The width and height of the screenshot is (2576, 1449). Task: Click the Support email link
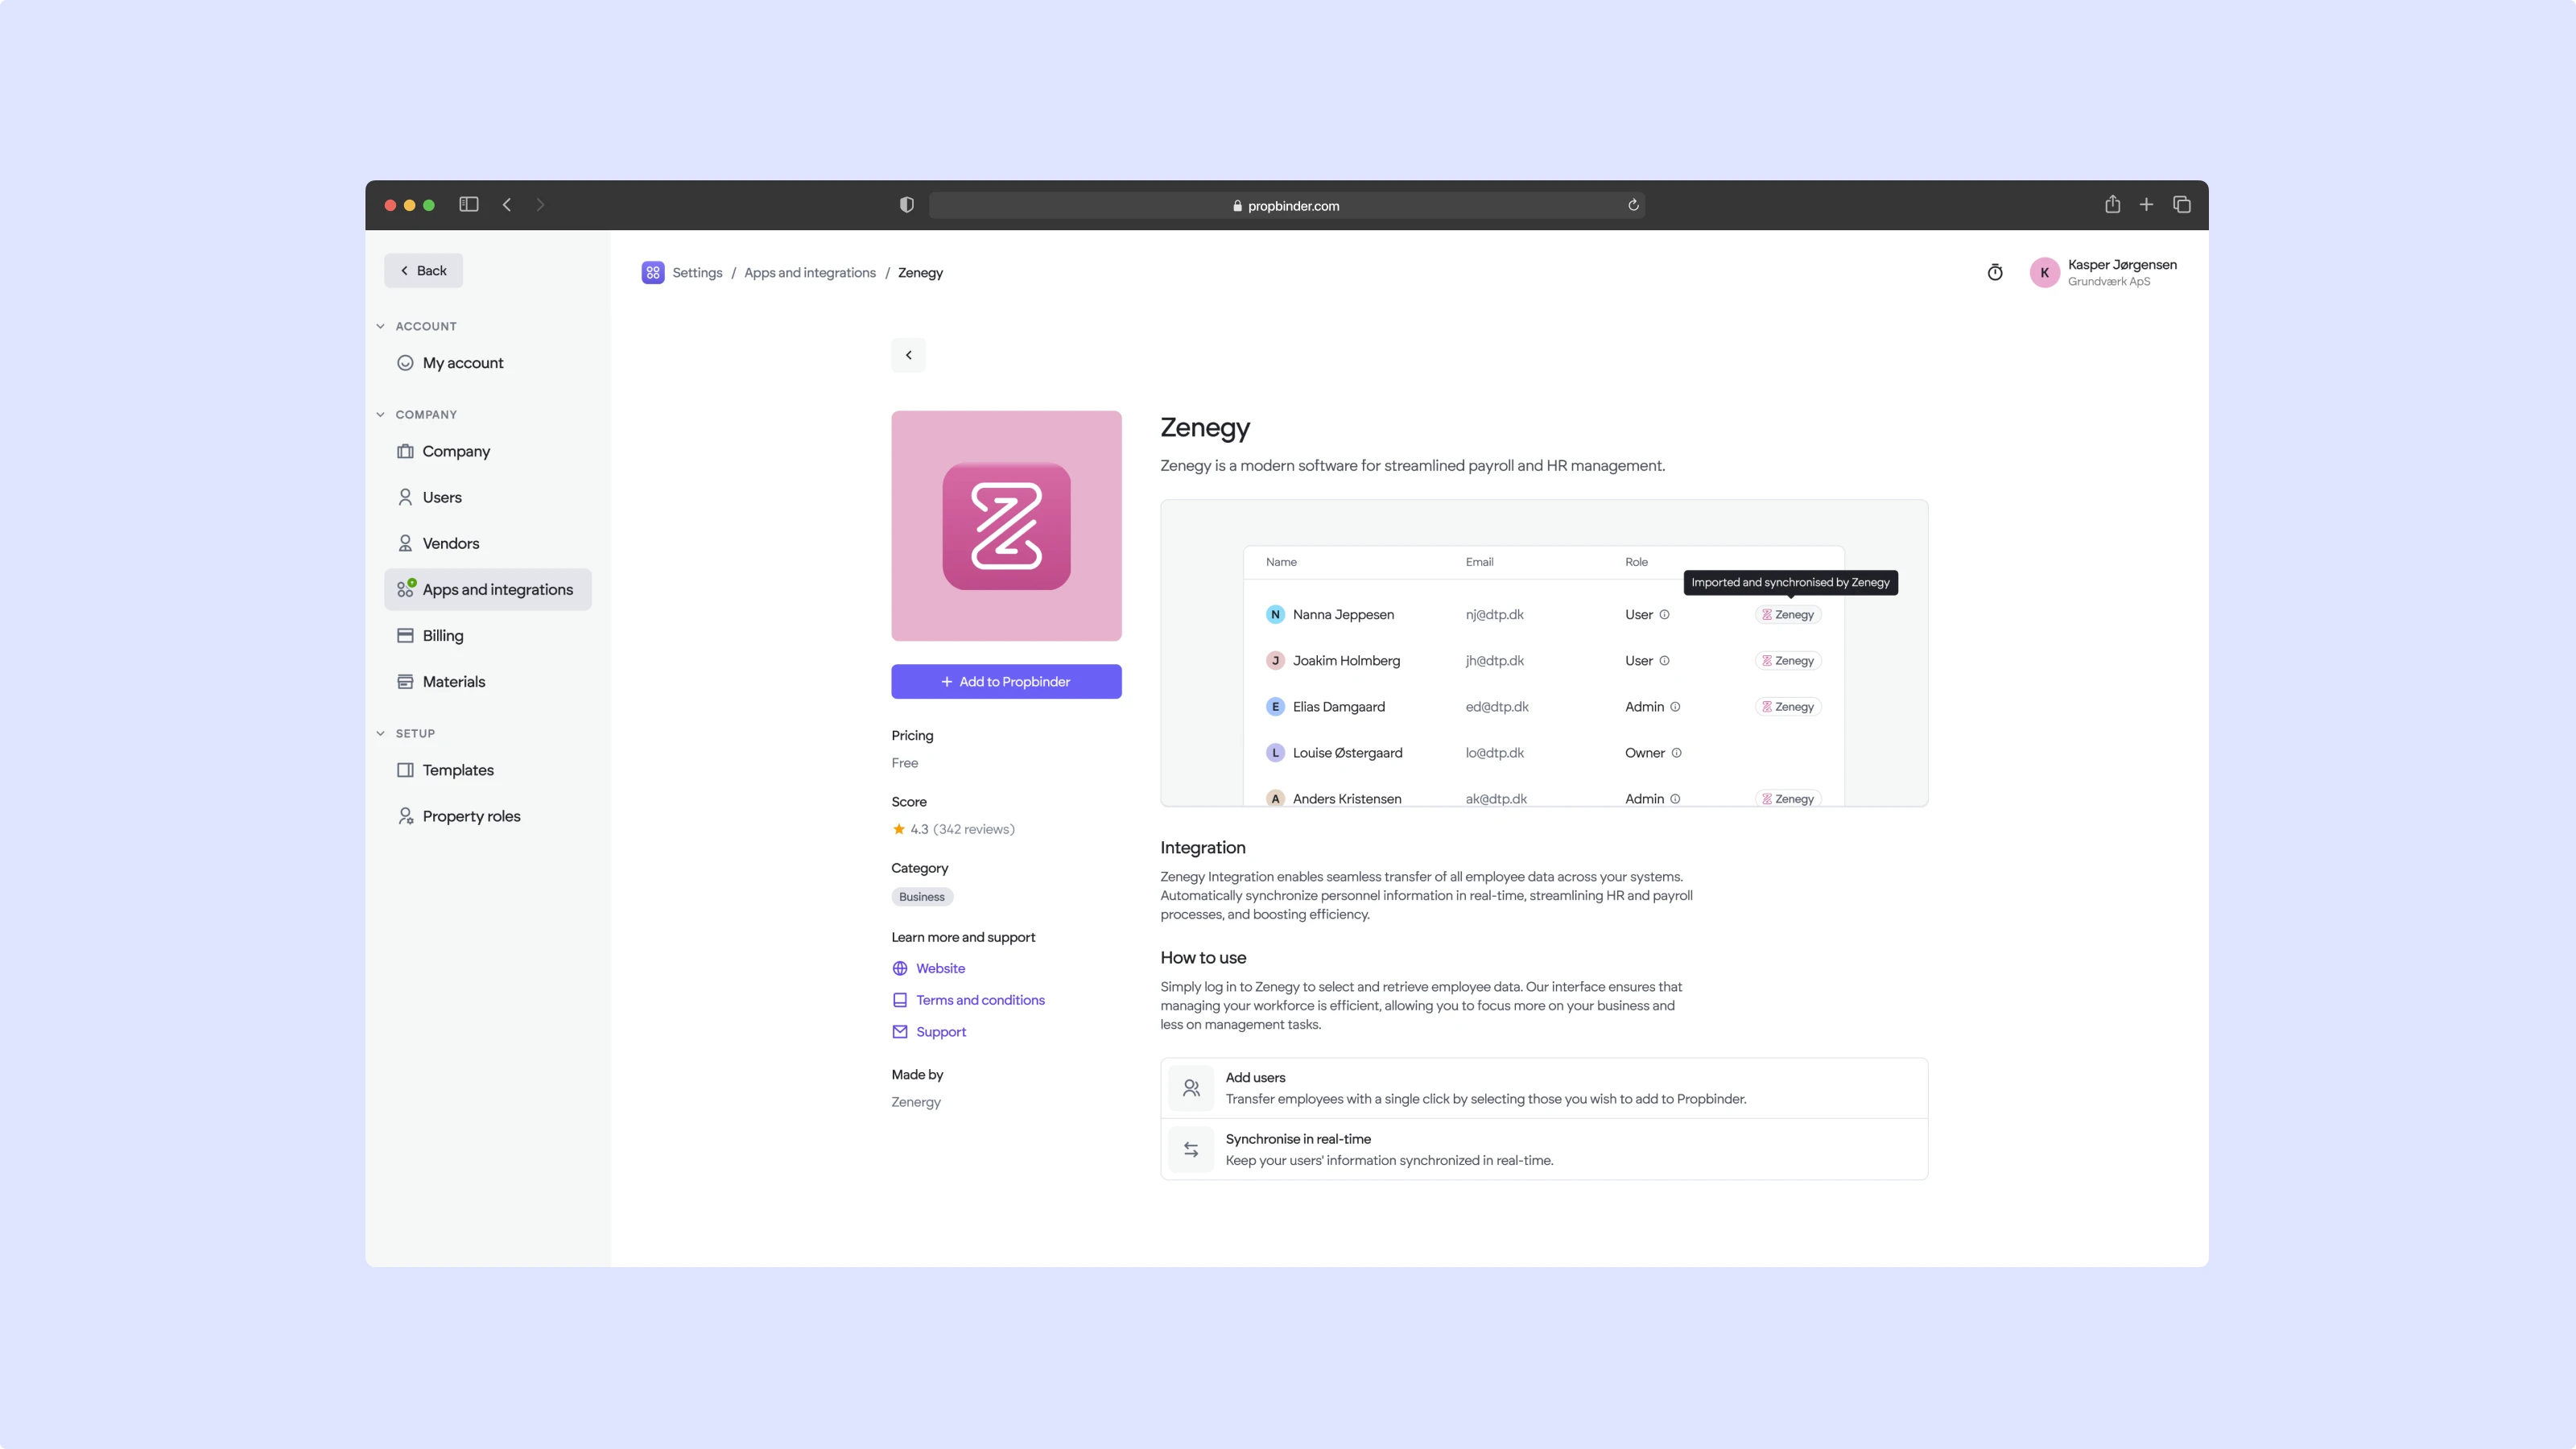pos(940,1031)
